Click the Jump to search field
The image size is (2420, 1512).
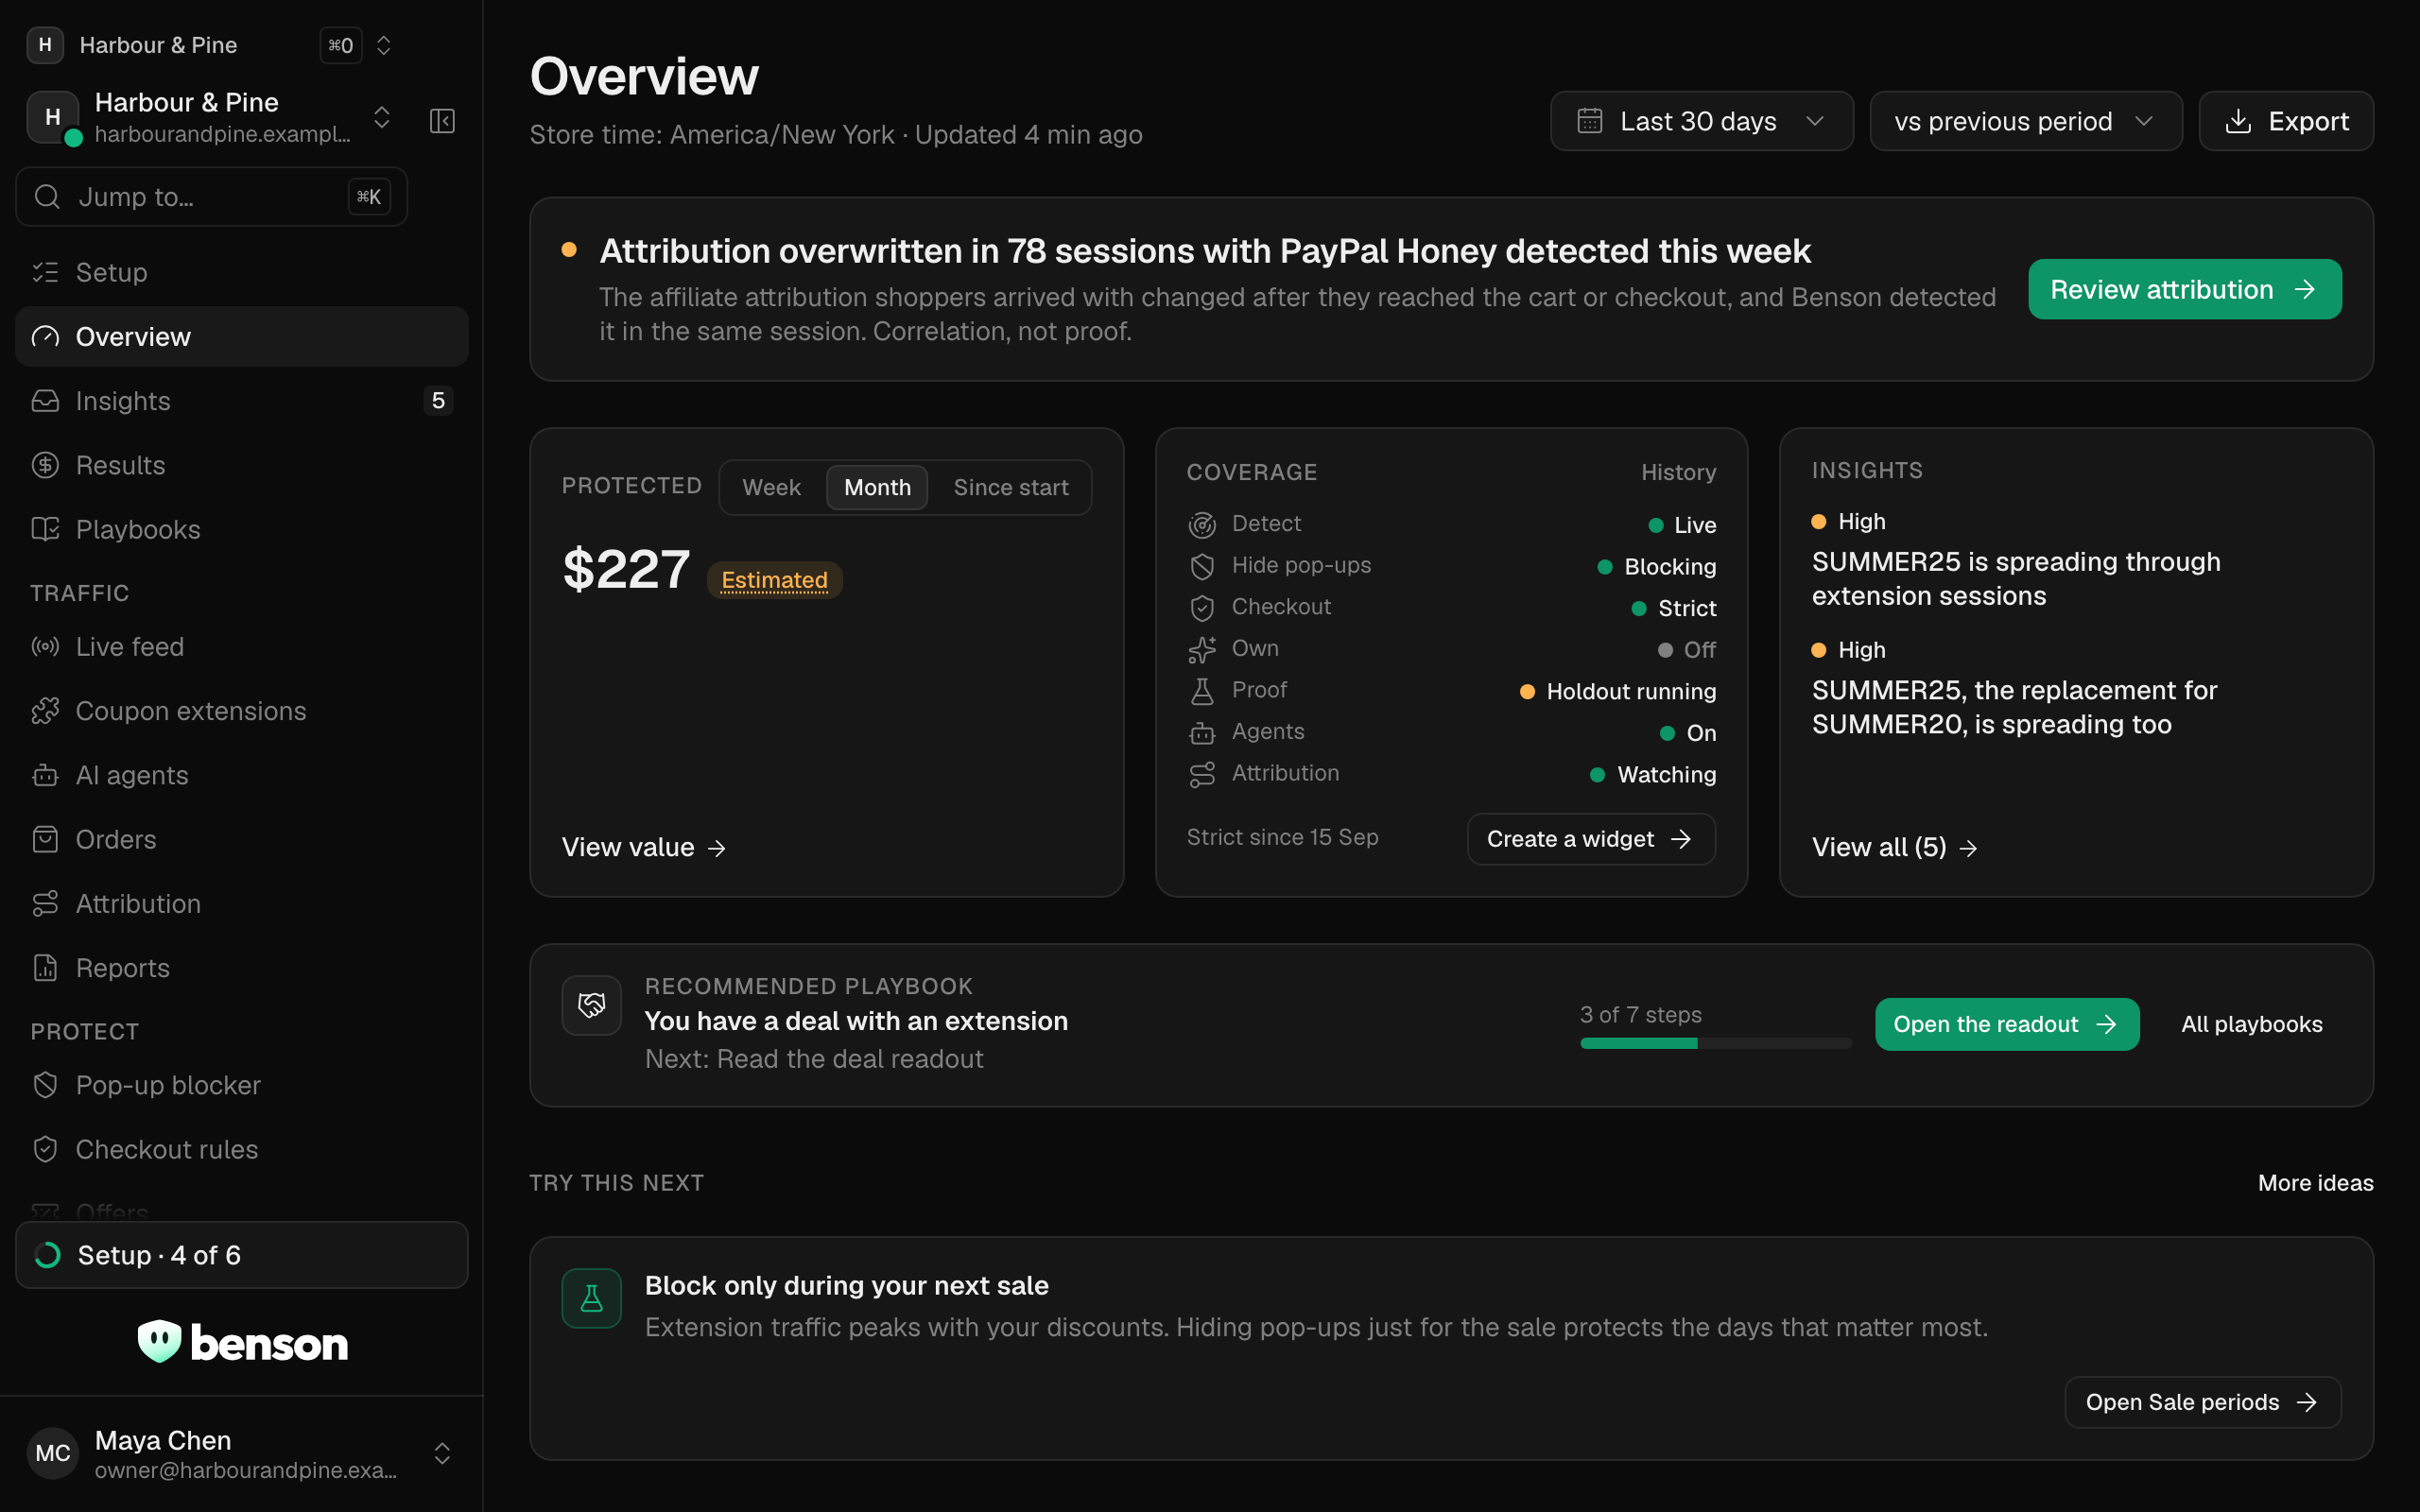point(212,197)
